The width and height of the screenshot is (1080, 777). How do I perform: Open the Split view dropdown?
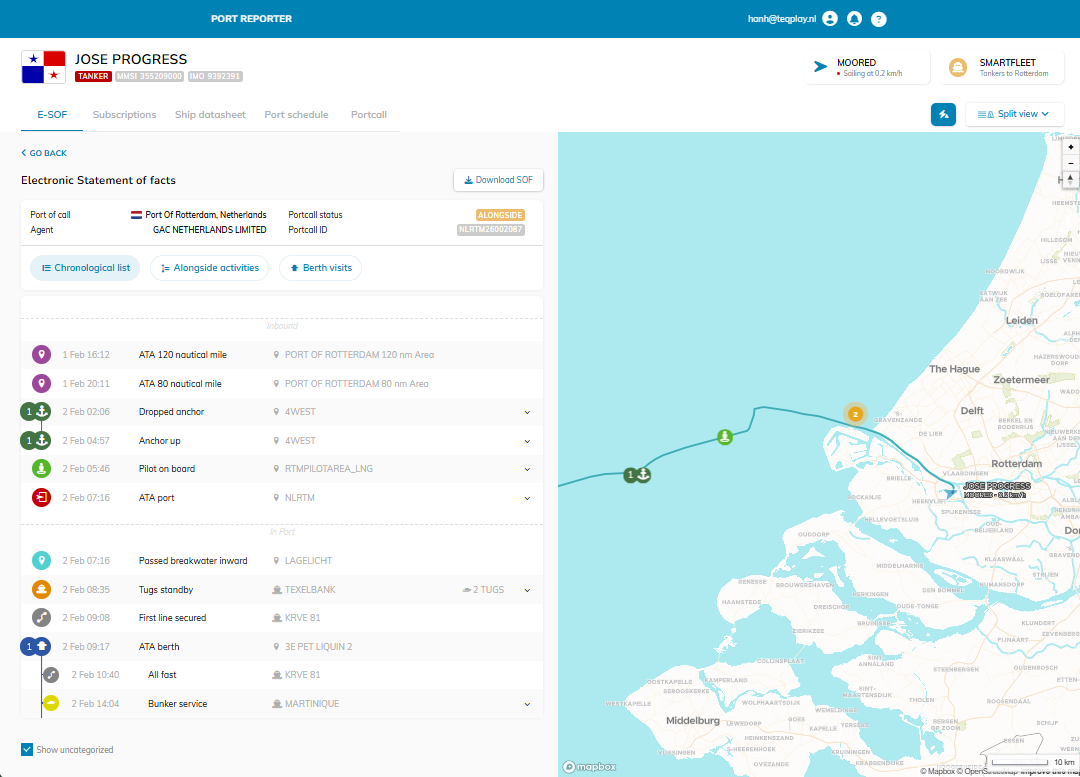pyautogui.click(x=1014, y=114)
